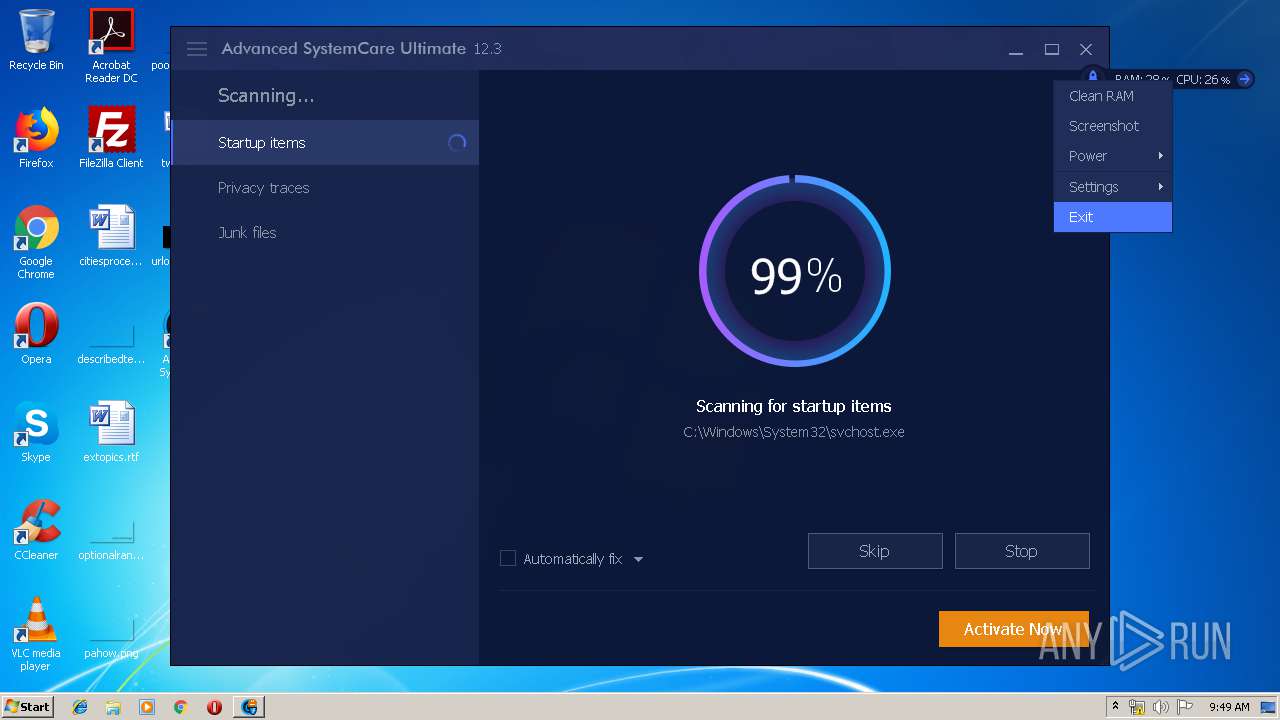Select Screenshot in the context menu
Image resolution: width=1280 pixels, height=720 pixels.
(1112, 126)
